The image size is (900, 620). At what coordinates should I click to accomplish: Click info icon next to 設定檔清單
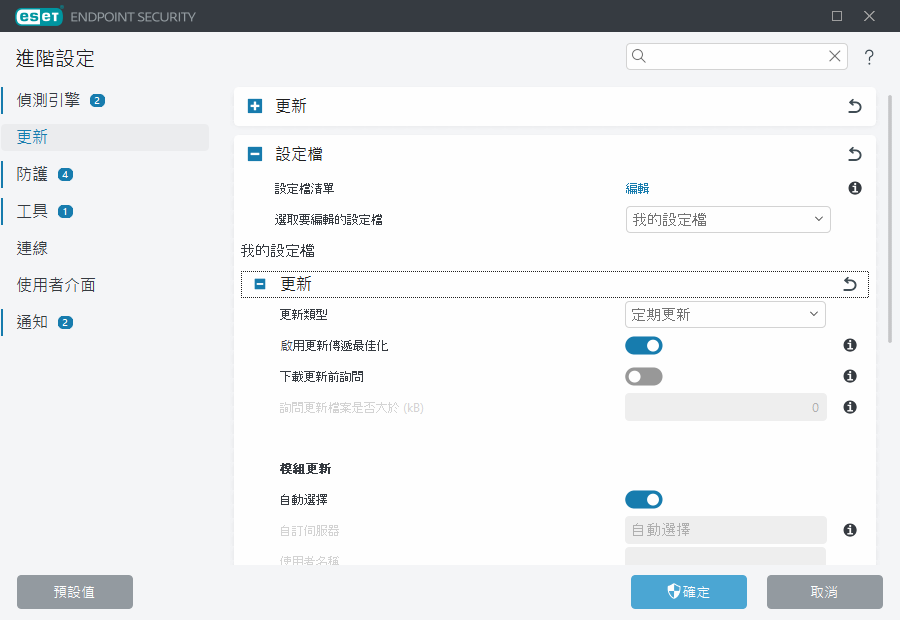click(855, 188)
